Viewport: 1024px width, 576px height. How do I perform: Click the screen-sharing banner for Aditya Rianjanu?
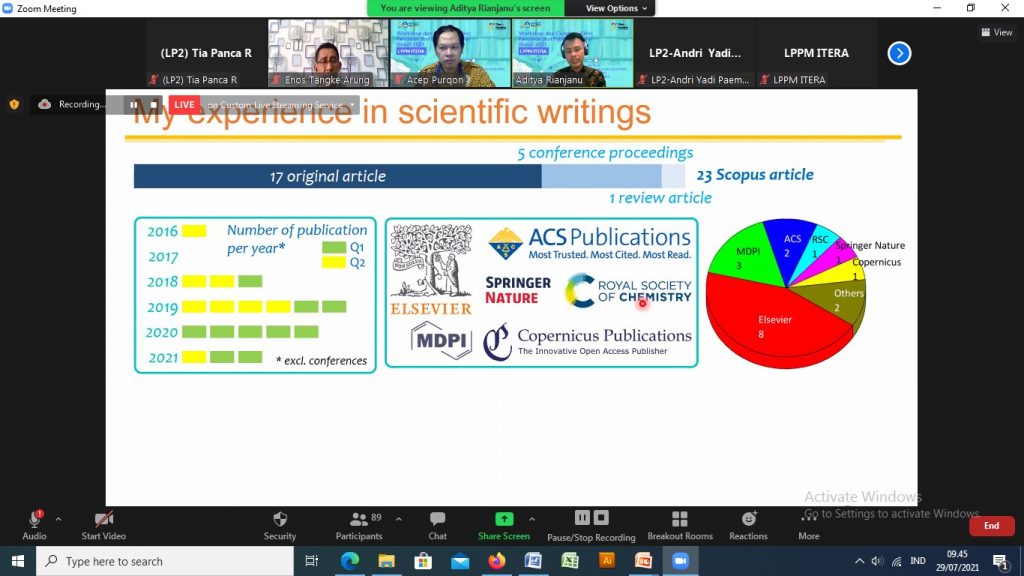point(465,8)
